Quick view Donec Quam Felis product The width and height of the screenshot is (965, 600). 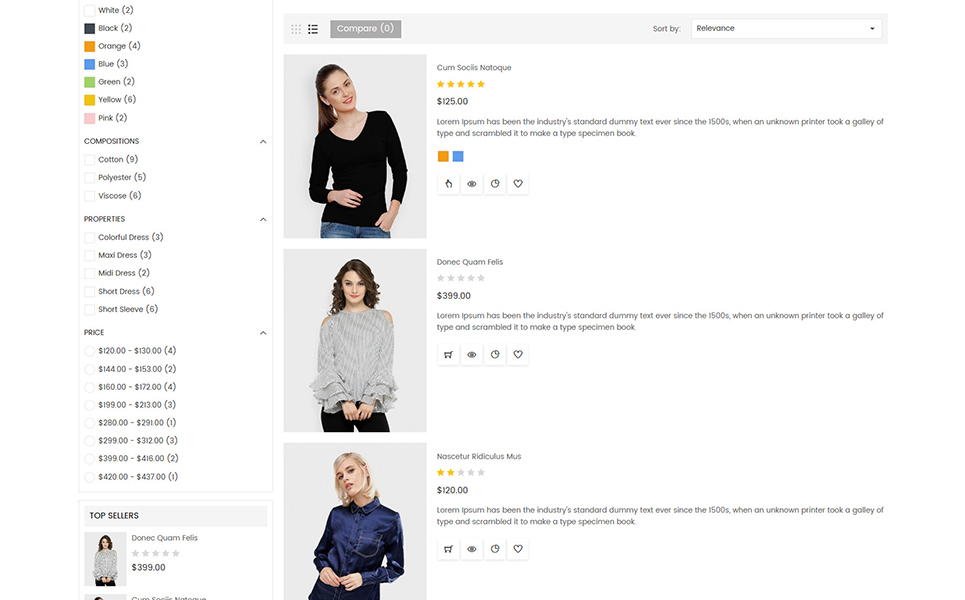[x=471, y=354]
